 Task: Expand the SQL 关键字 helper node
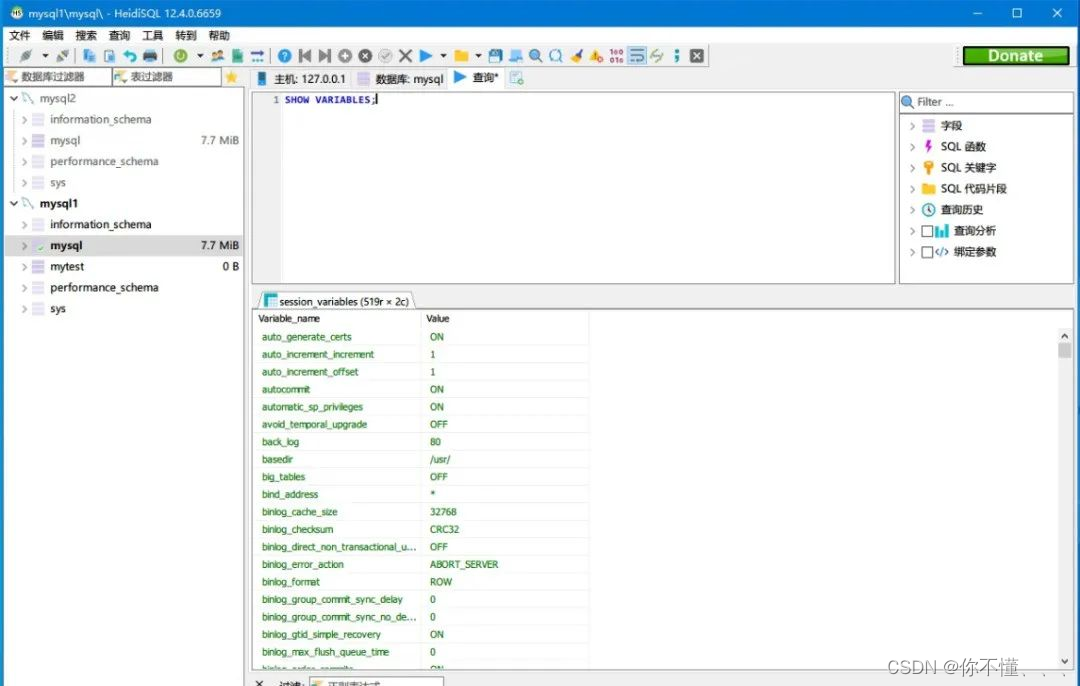pyautogui.click(x=912, y=168)
